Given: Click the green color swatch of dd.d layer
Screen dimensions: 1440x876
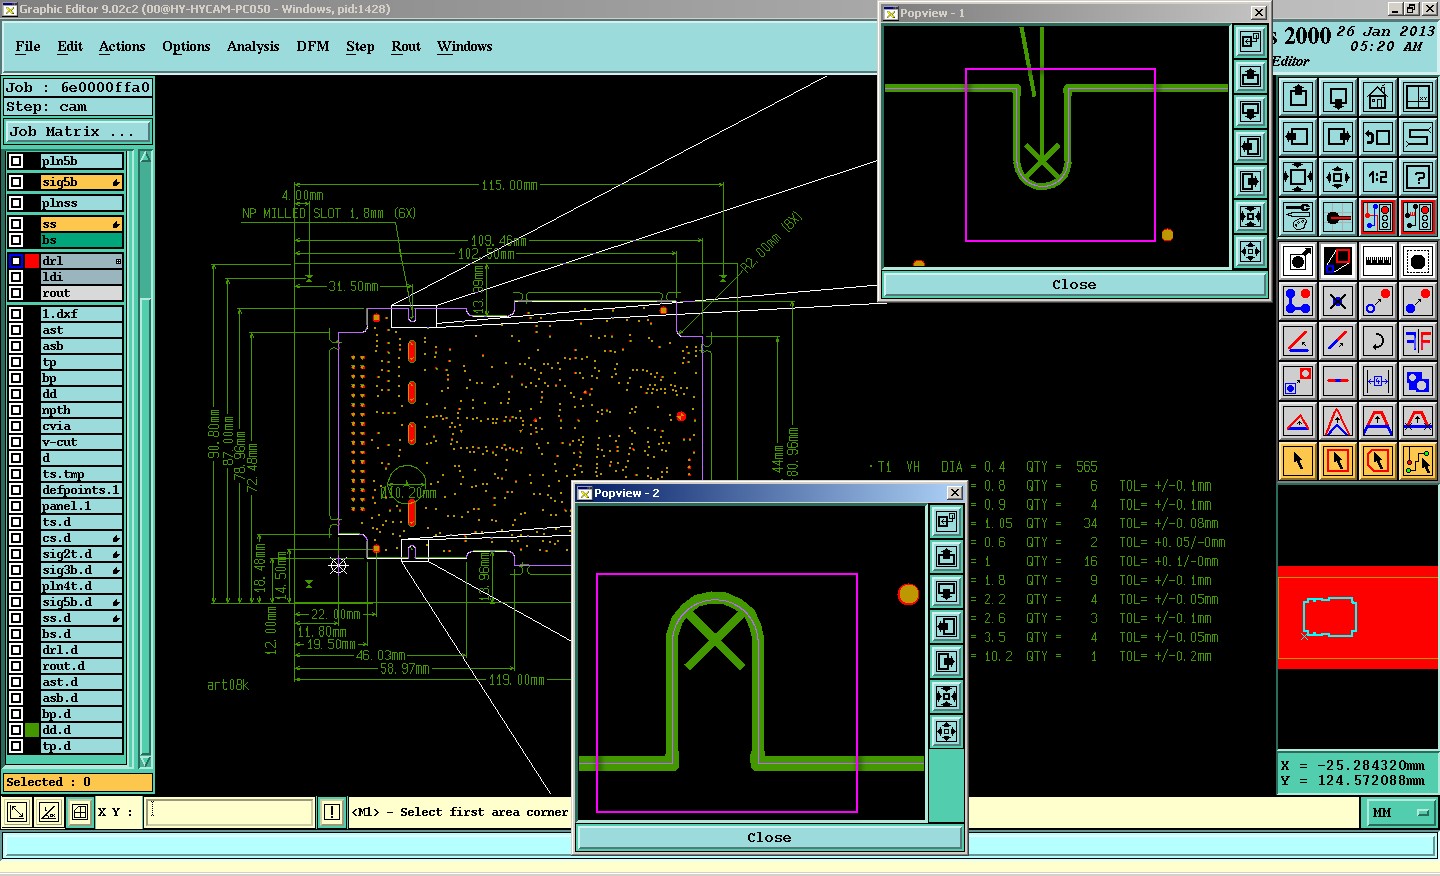Looking at the screenshot, I should click(x=32, y=730).
